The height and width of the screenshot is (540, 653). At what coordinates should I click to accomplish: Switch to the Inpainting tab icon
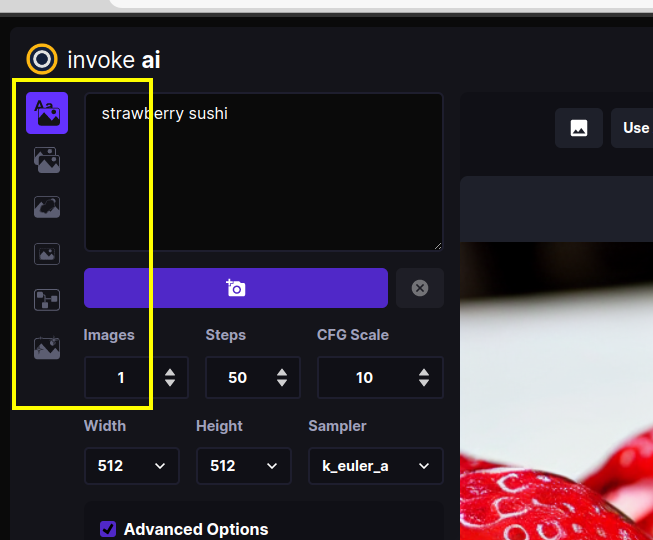[47, 207]
